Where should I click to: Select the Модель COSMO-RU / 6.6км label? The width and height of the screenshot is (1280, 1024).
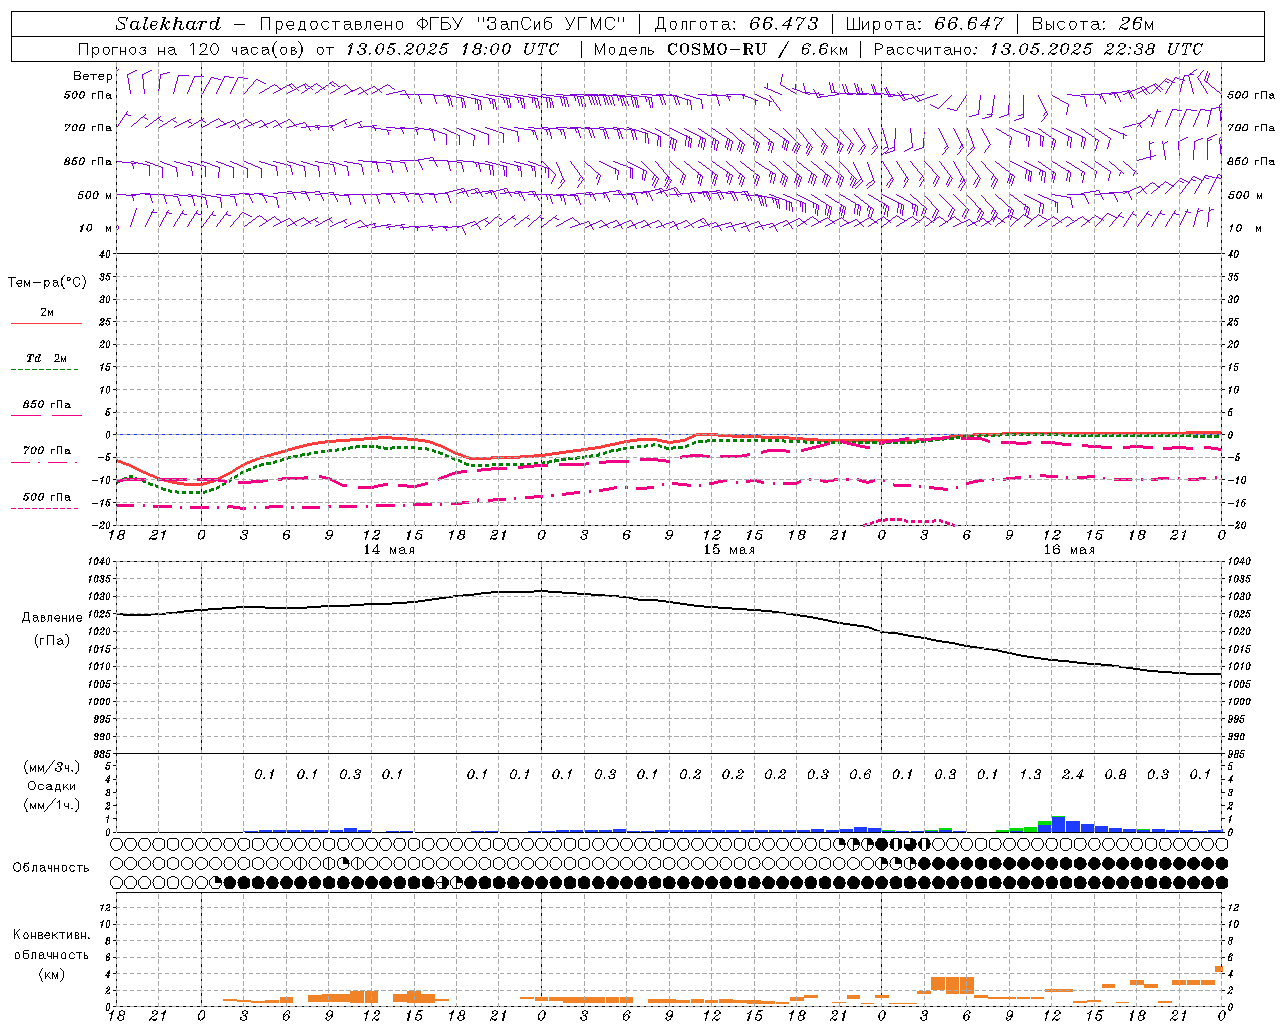[x=721, y=49]
